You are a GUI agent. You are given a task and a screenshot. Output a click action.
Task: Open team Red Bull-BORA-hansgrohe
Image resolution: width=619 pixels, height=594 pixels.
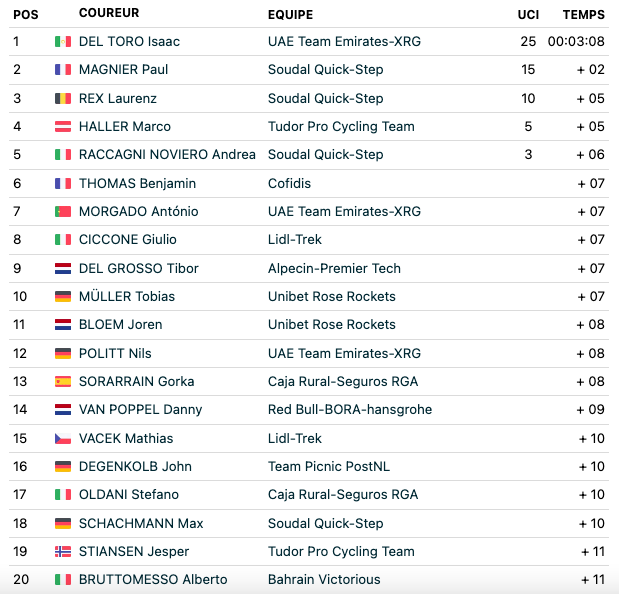[x=350, y=410]
